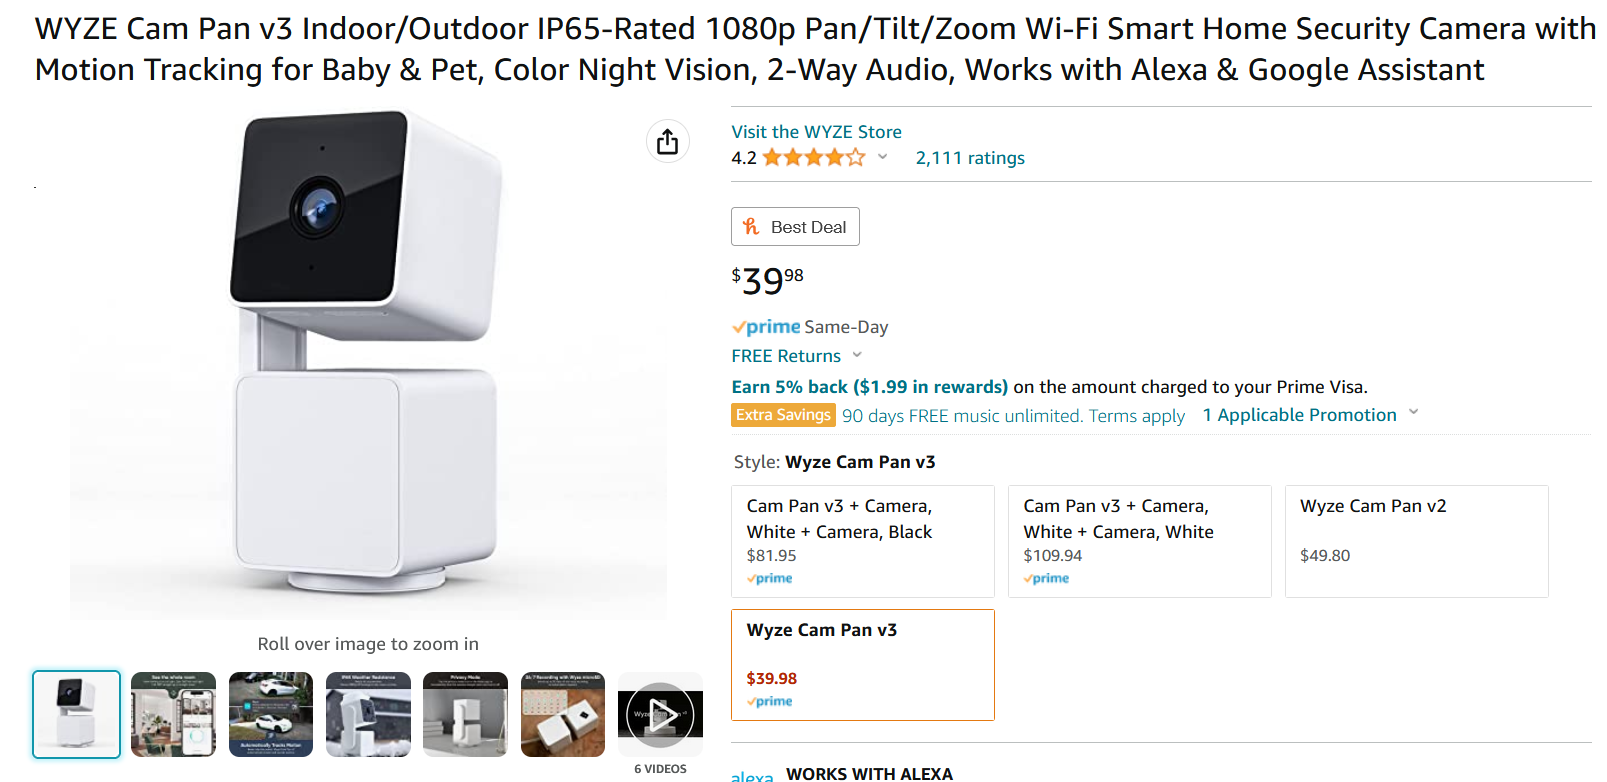Image resolution: width=1607 pixels, height=782 pixels.
Task: Click the star rating icons
Action: click(814, 157)
